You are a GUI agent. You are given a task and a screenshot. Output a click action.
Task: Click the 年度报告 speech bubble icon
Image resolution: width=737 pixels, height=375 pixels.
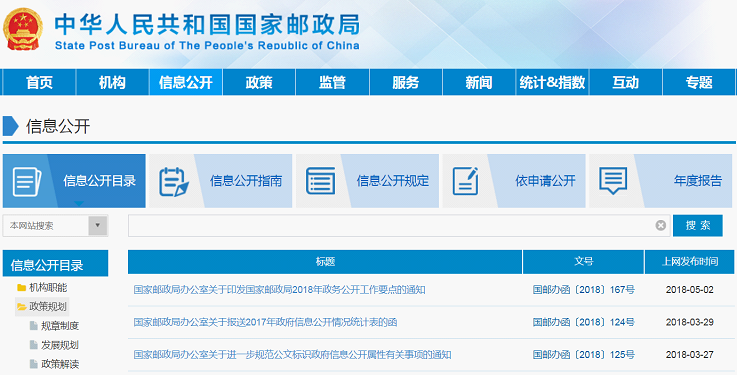[x=613, y=181]
